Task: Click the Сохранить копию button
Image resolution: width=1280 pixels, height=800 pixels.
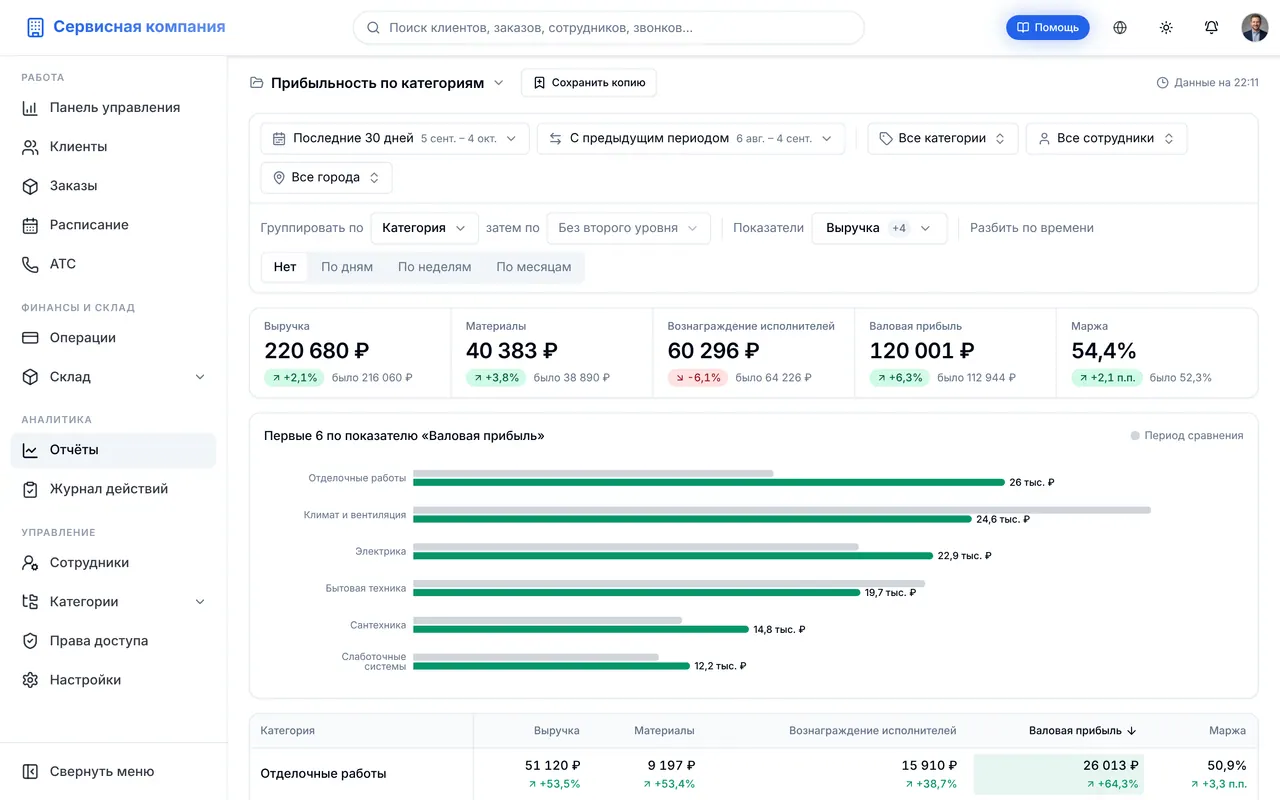Action: point(589,83)
